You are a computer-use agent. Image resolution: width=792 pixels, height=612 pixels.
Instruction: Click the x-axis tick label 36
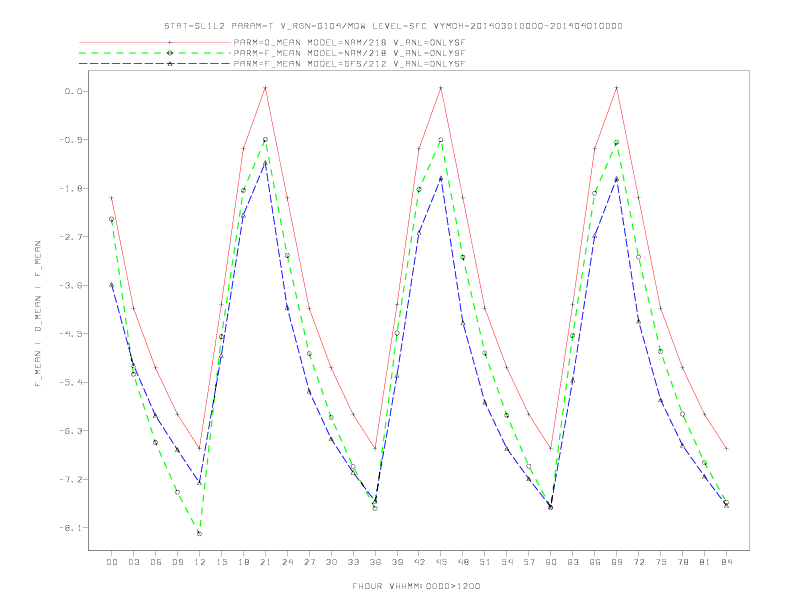point(375,562)
